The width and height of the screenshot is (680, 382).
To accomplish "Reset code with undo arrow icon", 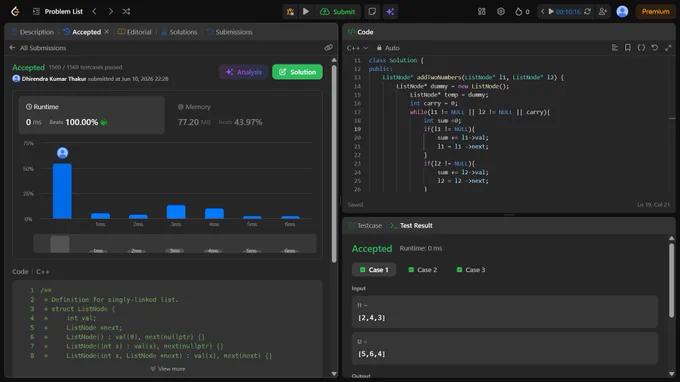I will coord(654,48).
